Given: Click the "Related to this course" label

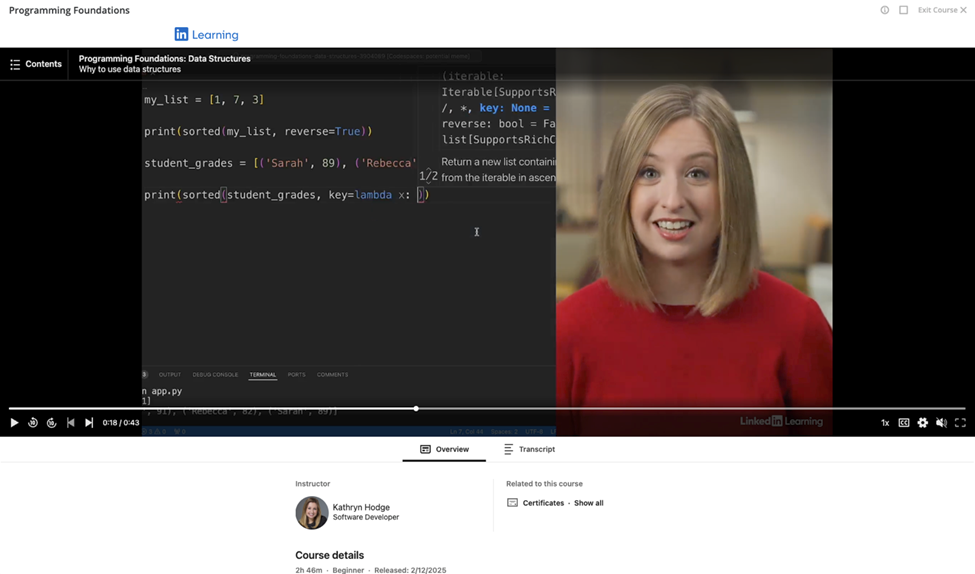Looking at the screenshot, I should [x=544, y=483].
